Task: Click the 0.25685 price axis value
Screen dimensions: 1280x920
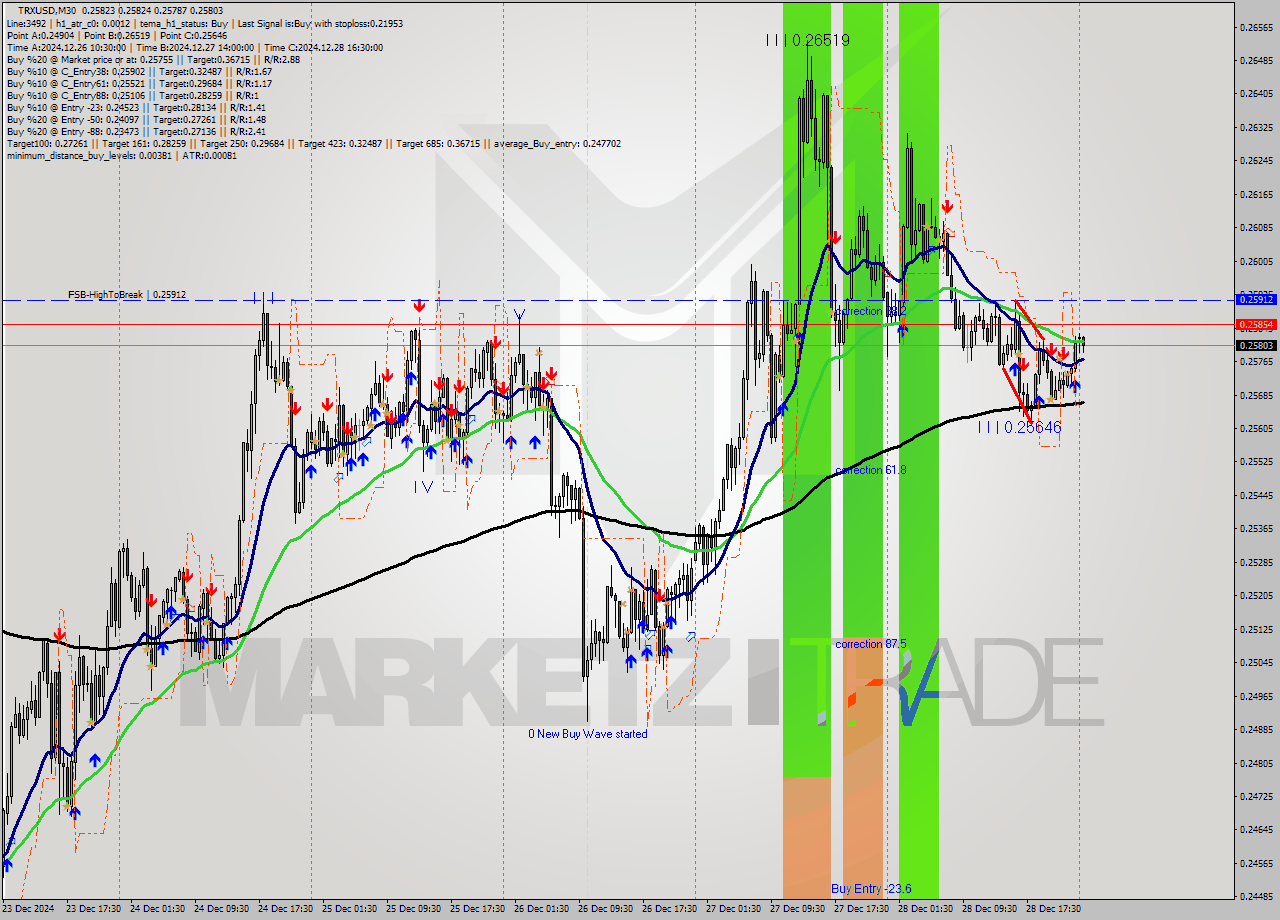Action: (x=1257, y=395)
